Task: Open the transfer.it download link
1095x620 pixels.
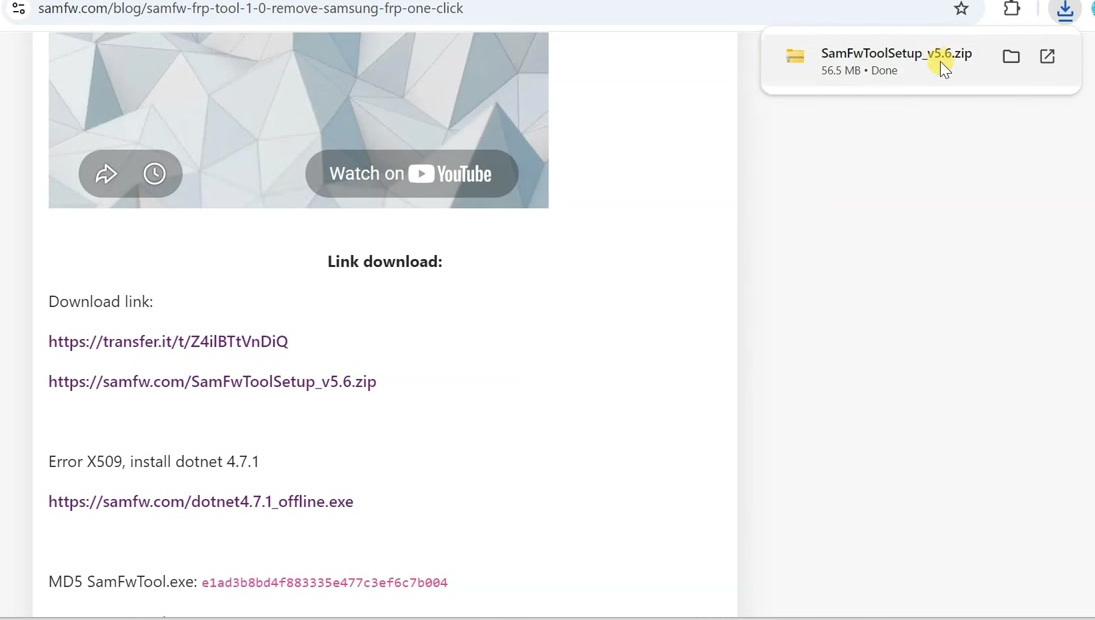Action: click(168, 341)
